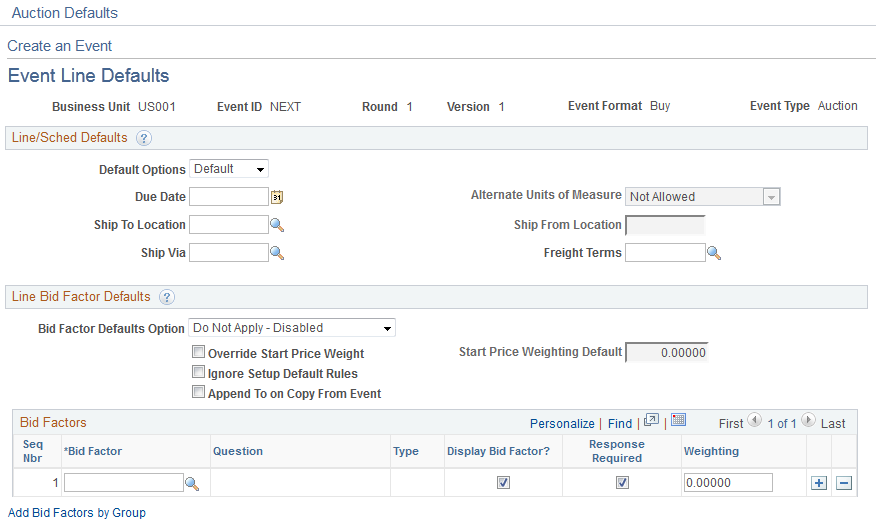Click the Seq Nbr column header

(32, 451)
